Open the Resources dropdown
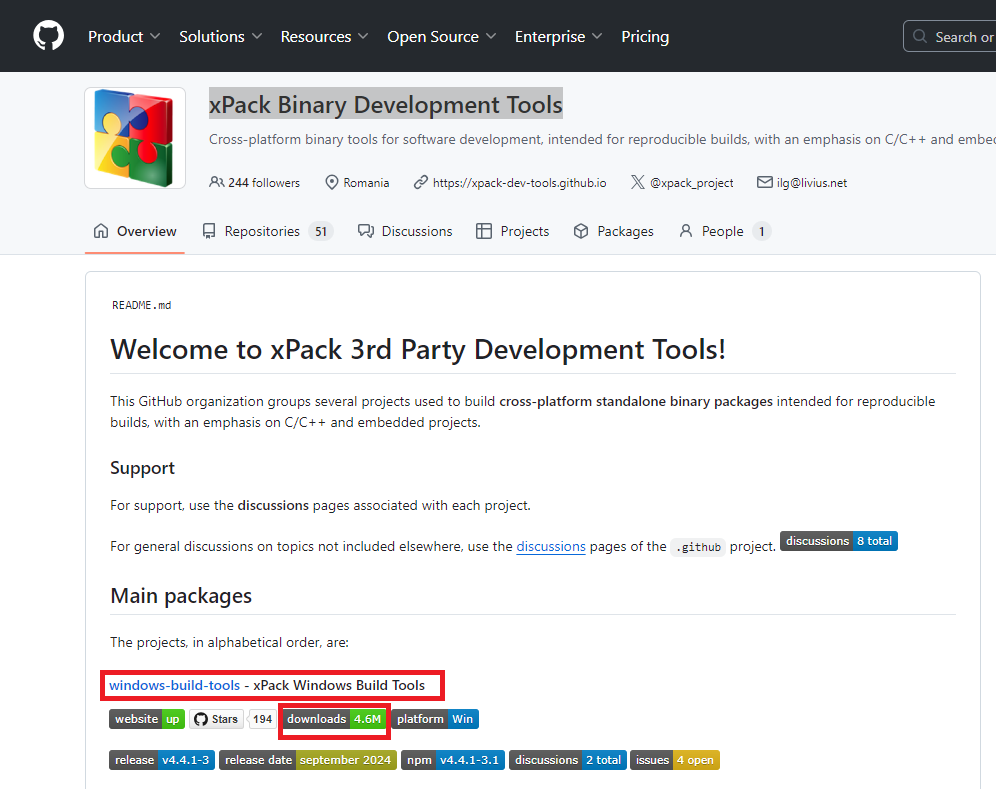Image resolution: width=996 pixels, height=789 pixels. point(324,37)
